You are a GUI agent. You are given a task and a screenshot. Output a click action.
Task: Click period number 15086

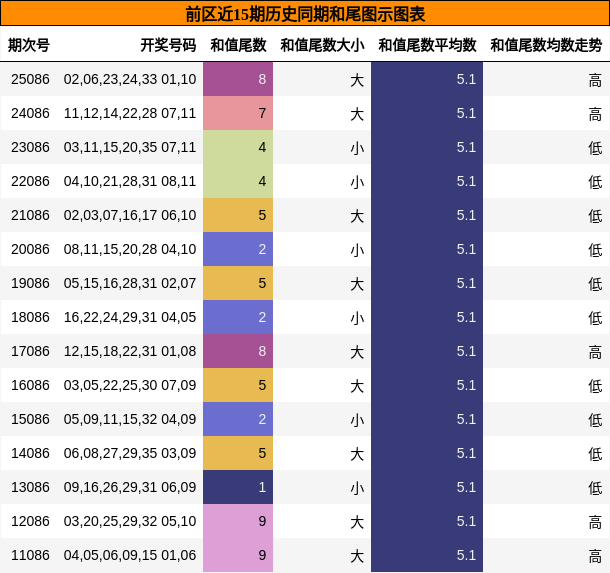pos(30,419)
